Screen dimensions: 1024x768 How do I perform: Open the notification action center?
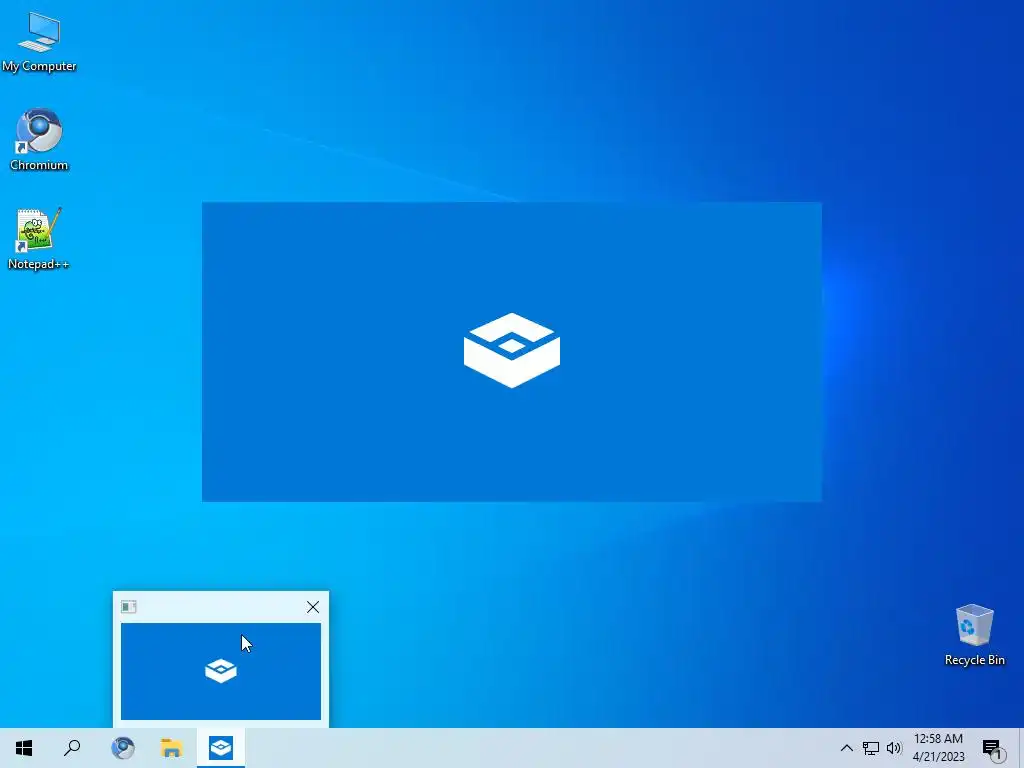click(993, 748)
